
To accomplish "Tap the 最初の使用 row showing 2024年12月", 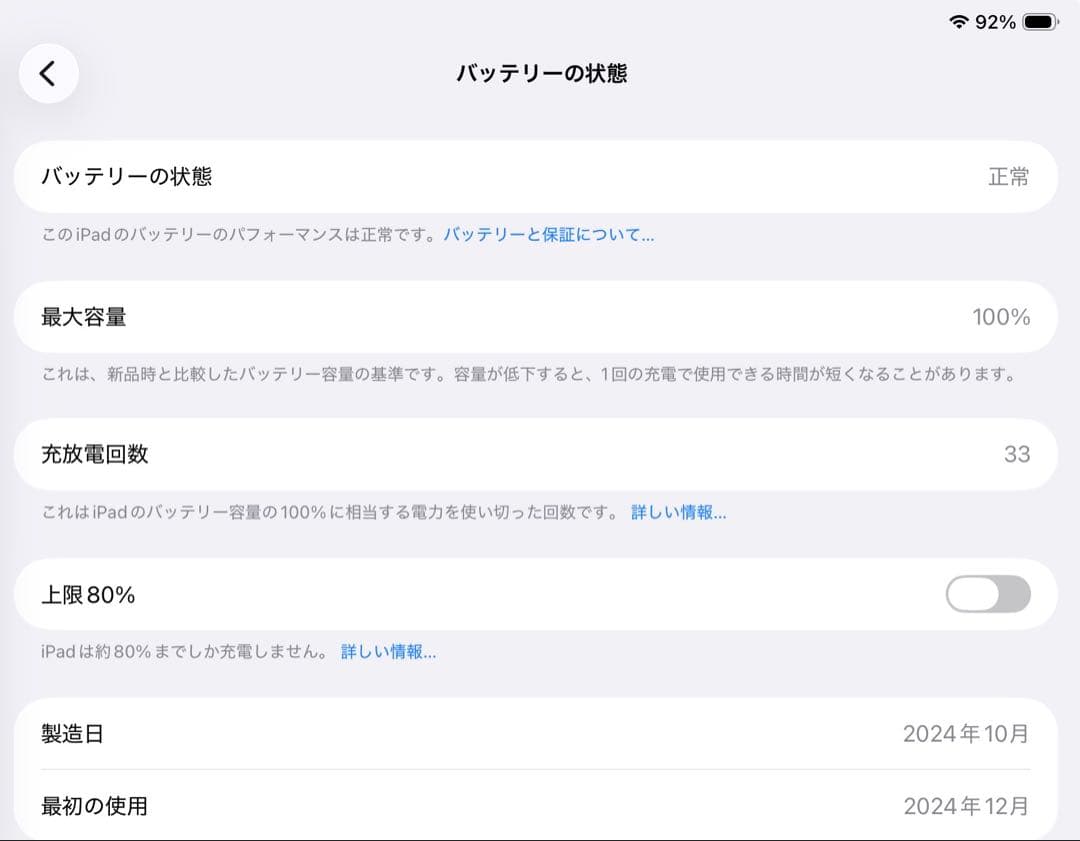I will [x=540, y=806].
